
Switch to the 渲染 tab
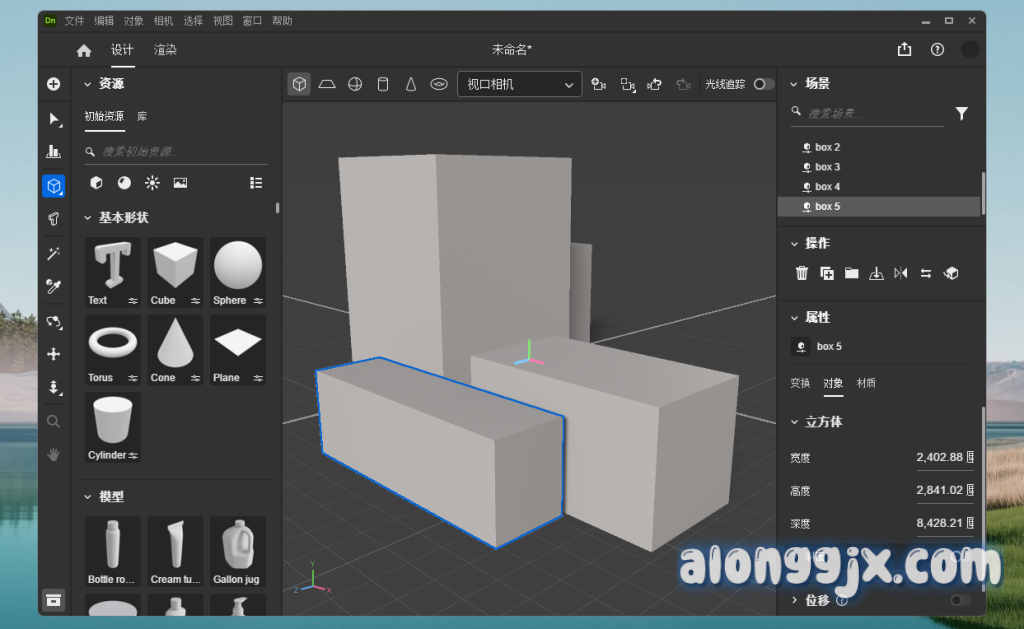point(165,50)
